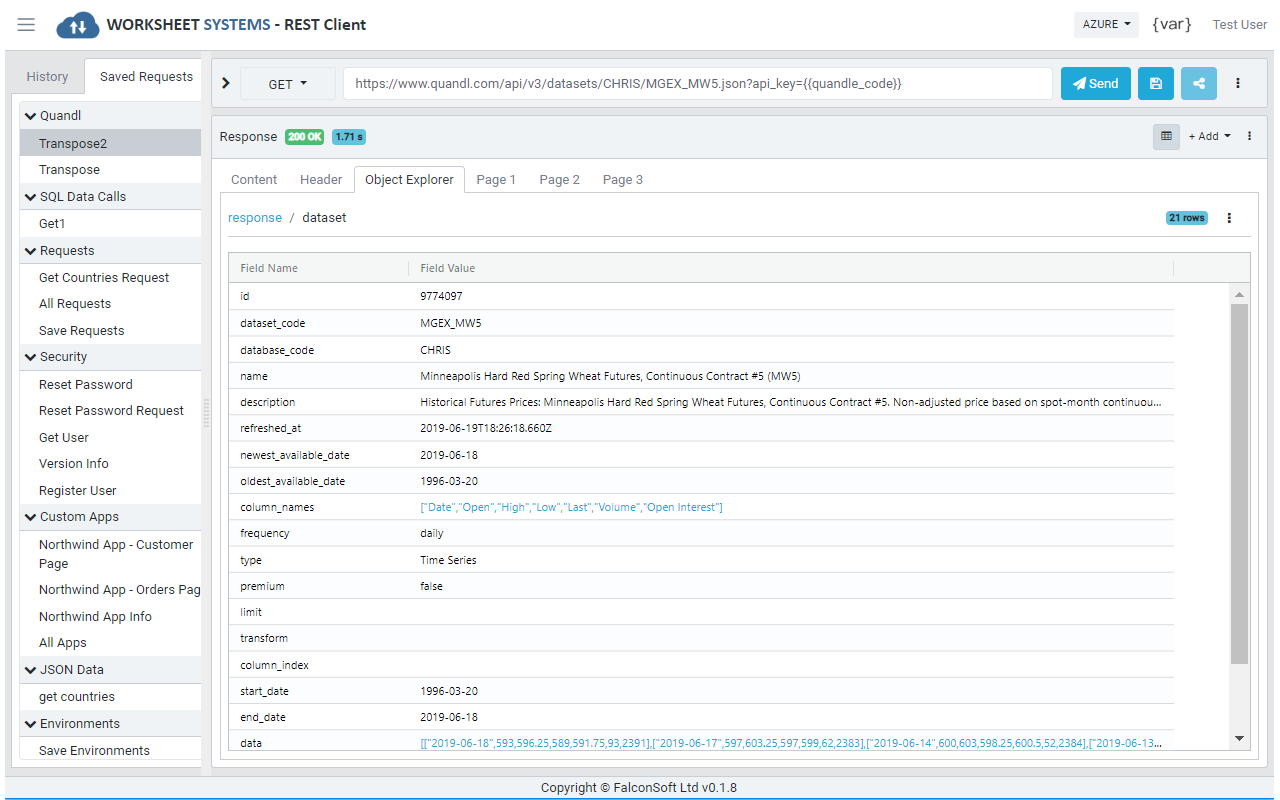Open the Page 2 tab
Image resolution: width=1280 pixels, height=800 pixels.
pos(559,179)
